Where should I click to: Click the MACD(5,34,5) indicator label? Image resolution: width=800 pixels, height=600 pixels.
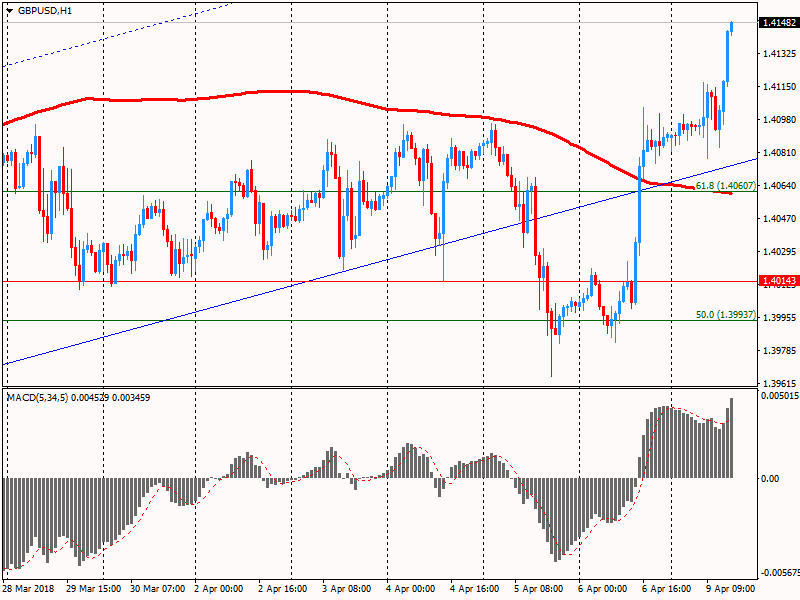point(79,397)
